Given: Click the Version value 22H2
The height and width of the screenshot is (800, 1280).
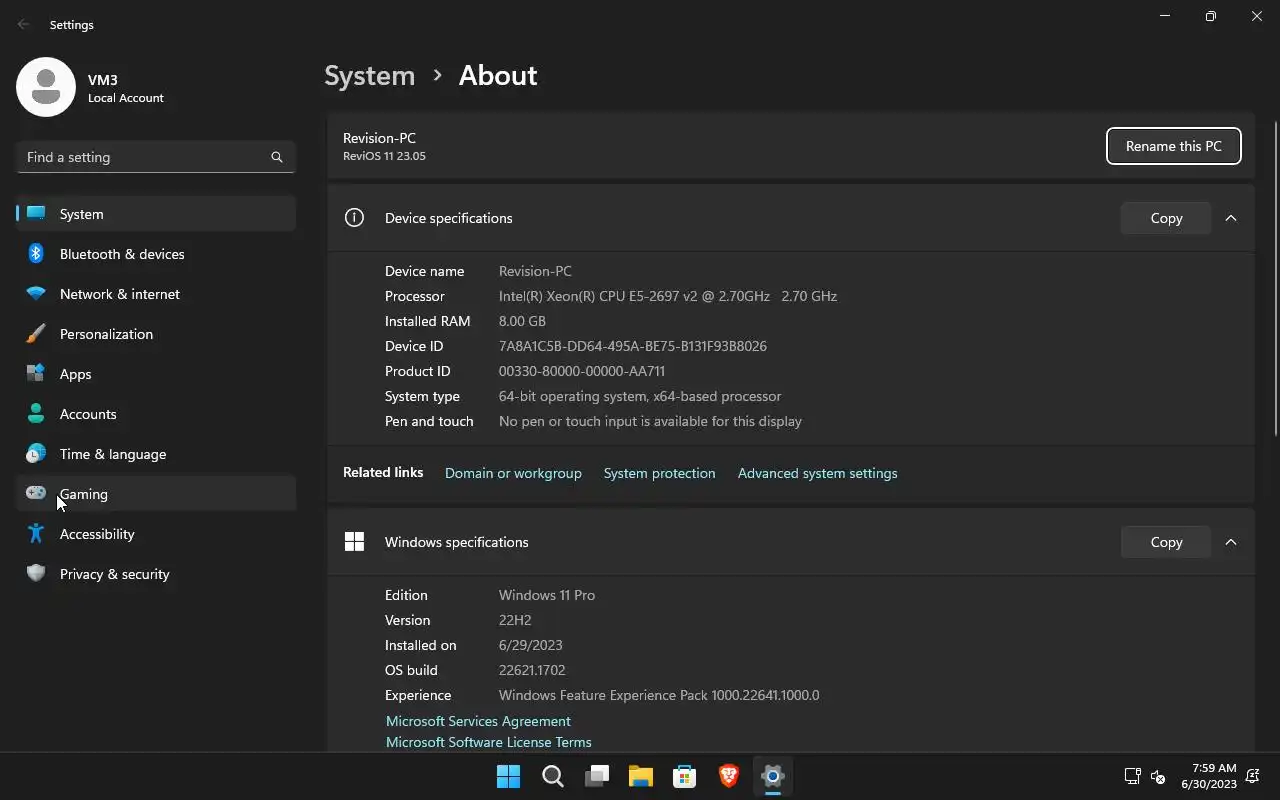Looking at the screenshot, I should click(515, 620).
